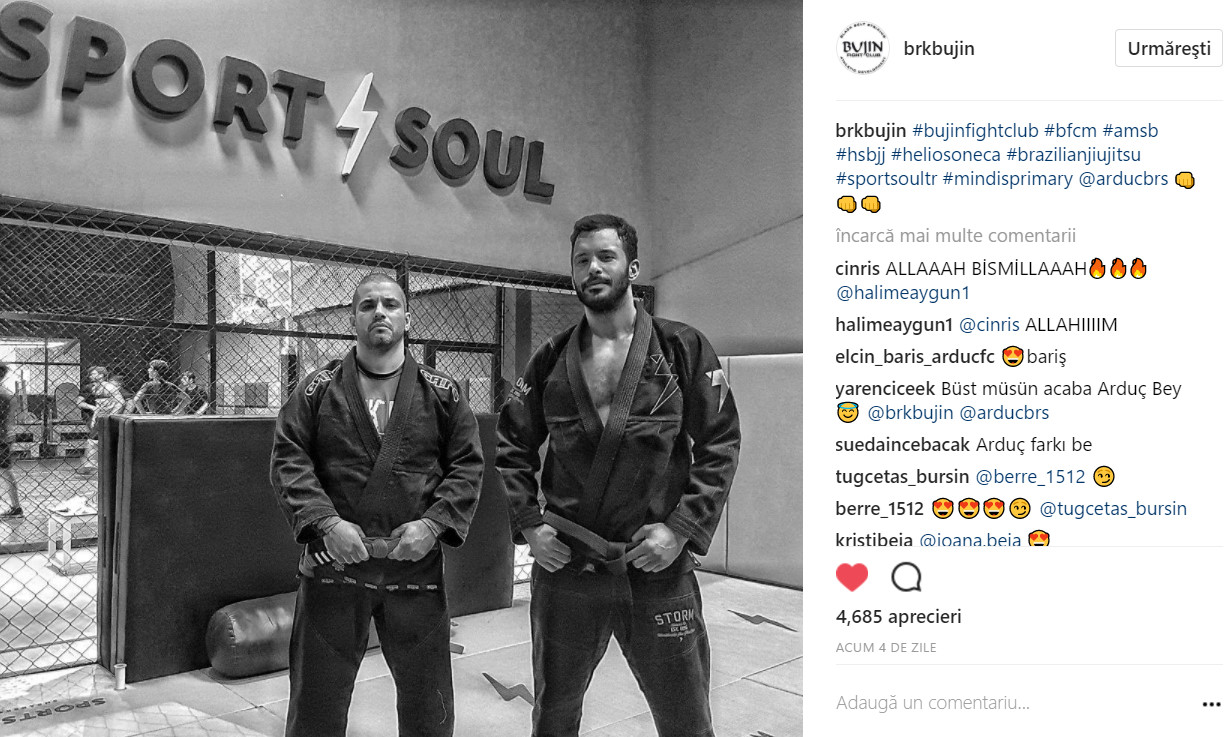This screenshot has height=737, width=1230.
Task: Open the yarenciceek commenter profile
Action: [x=885, y=389]
